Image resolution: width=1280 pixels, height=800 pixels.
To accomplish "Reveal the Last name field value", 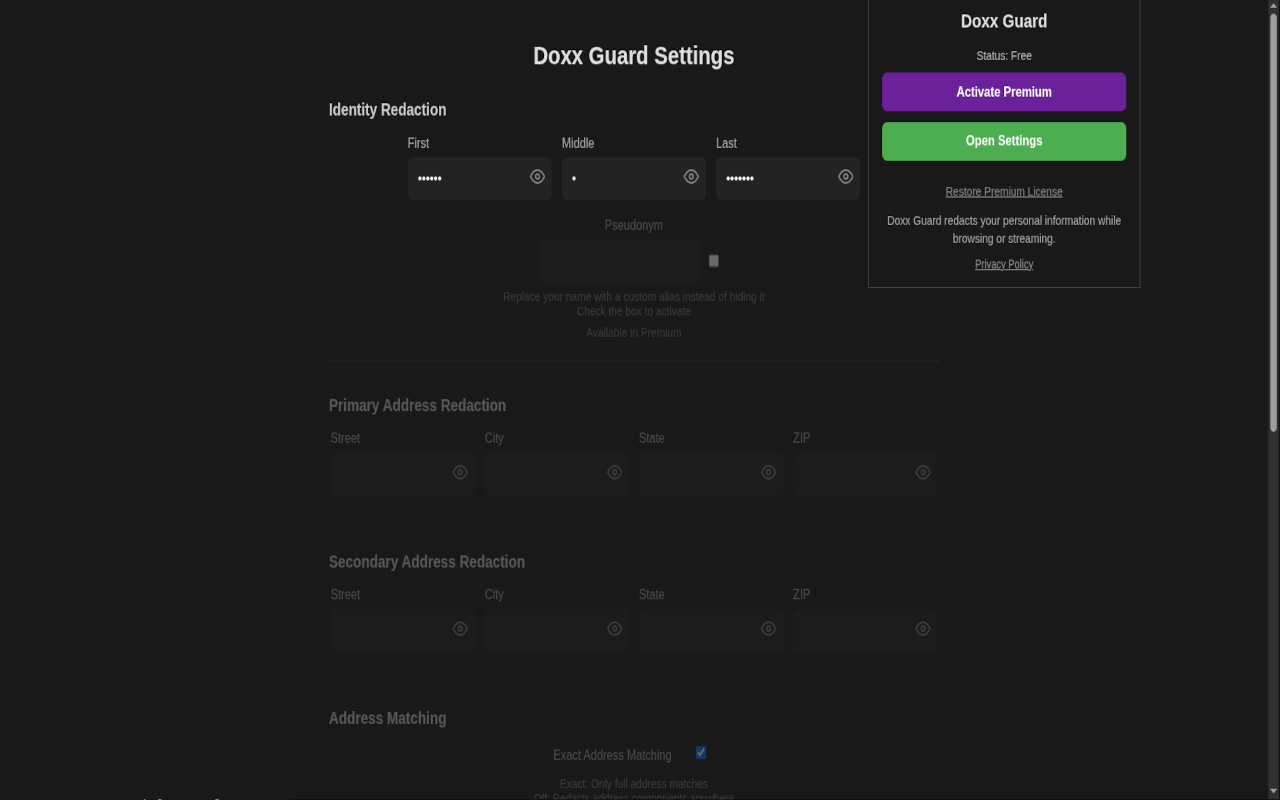I will click(845, 177).
